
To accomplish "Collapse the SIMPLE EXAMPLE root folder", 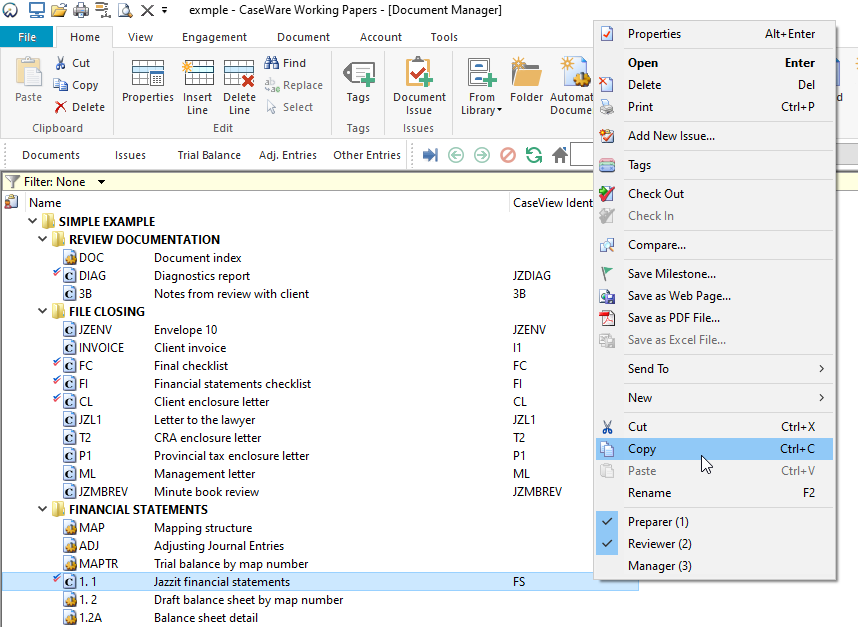I will (32, 221).
